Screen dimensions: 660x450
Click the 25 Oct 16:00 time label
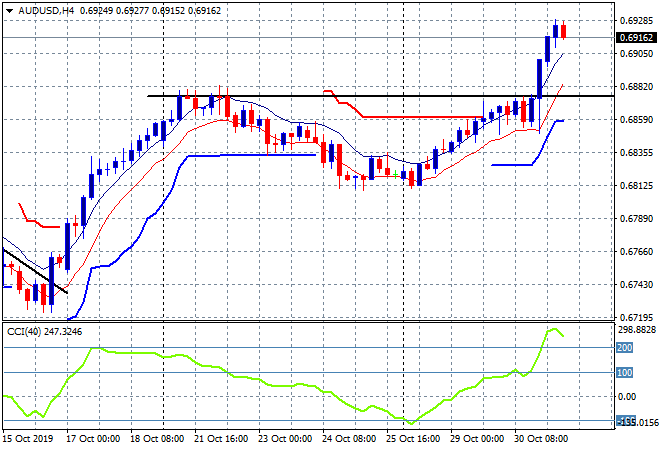[413, 439]
